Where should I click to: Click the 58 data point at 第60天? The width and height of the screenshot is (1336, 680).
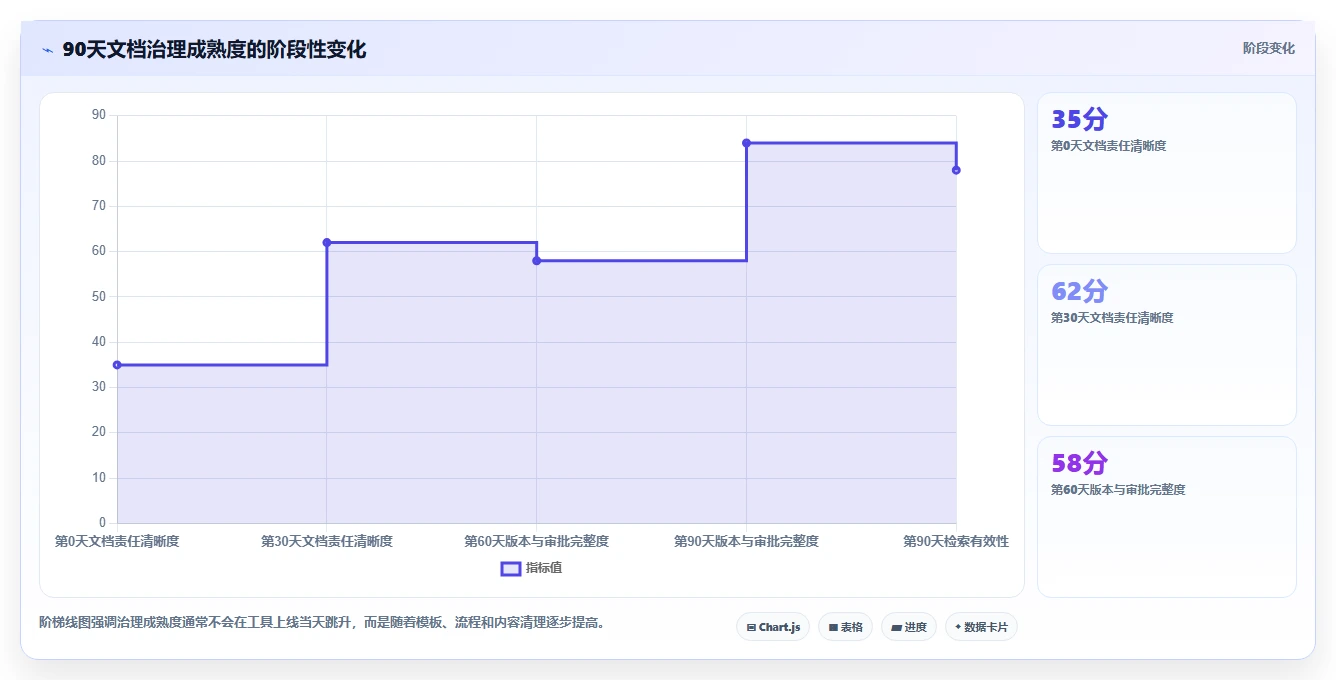click(537, 260)
